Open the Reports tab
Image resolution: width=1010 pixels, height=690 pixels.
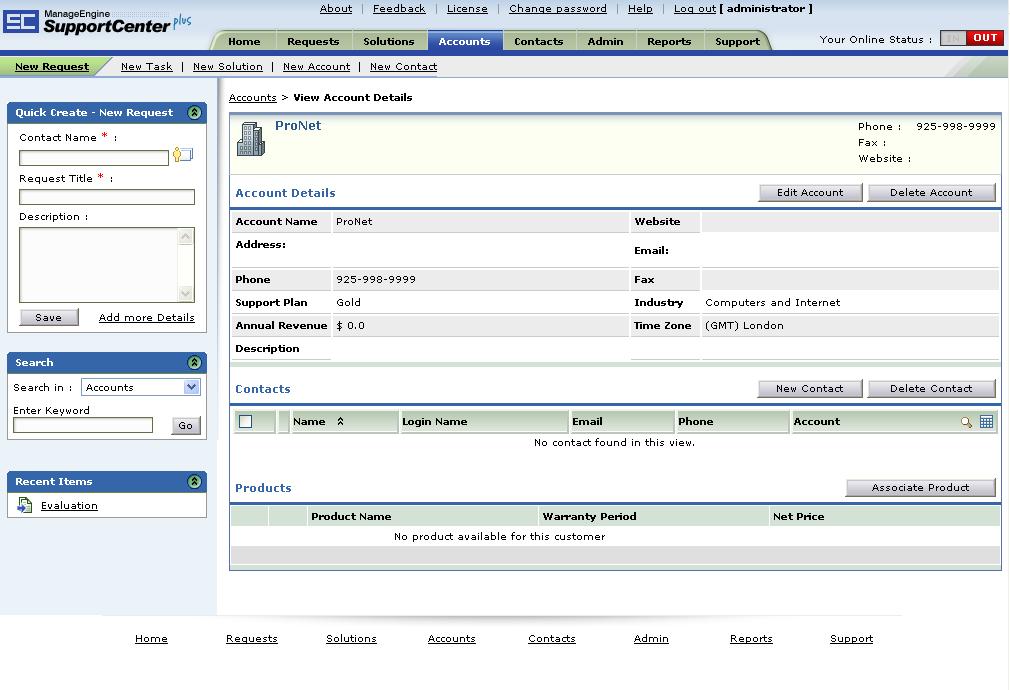pos(668,42)
